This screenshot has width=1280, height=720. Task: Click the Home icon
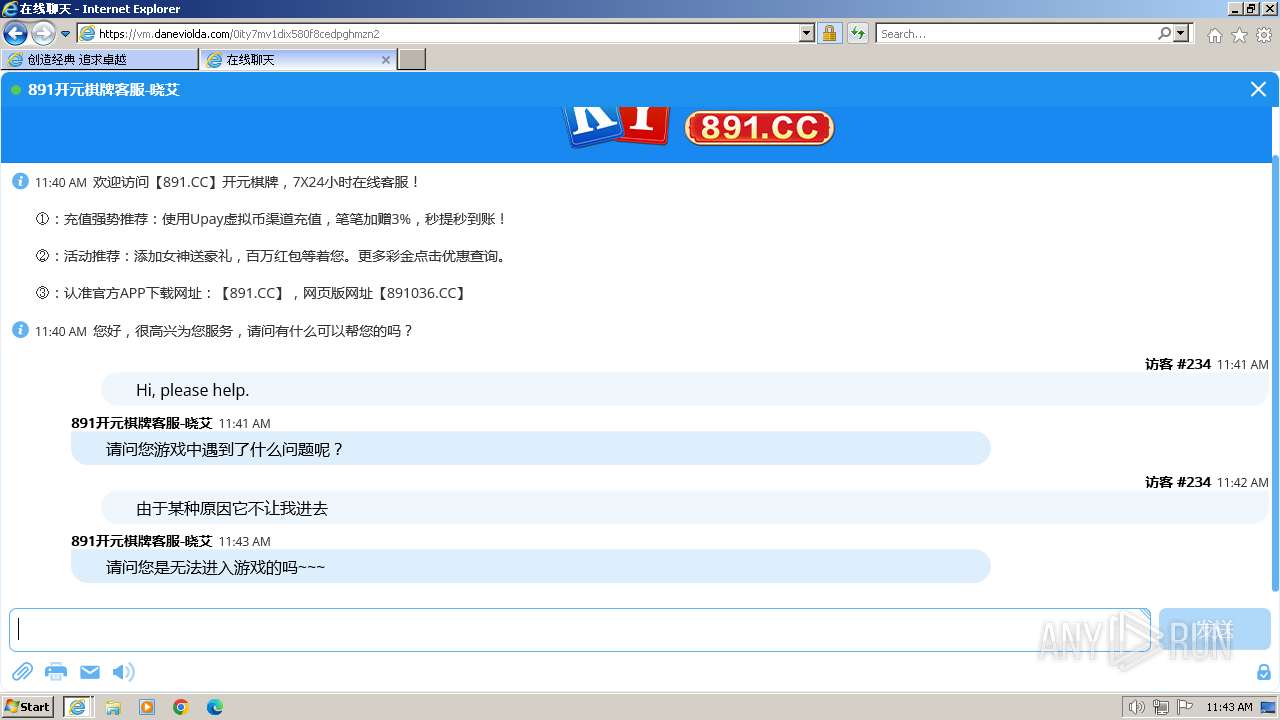1214,35
